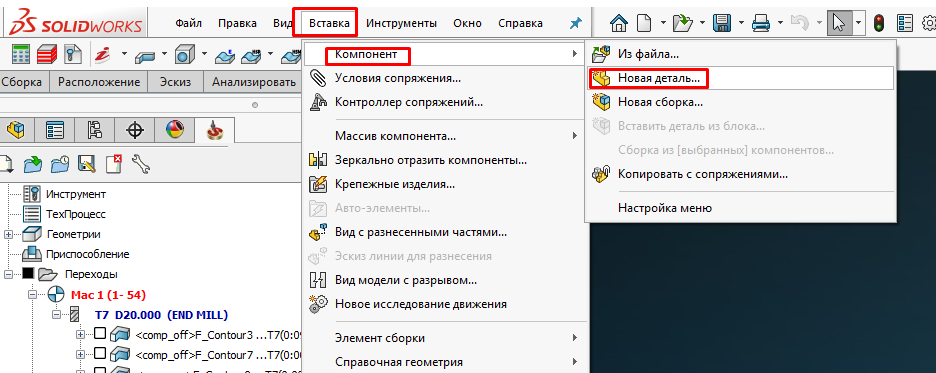Open the PropertyManager tab icon

pos(56,129)
